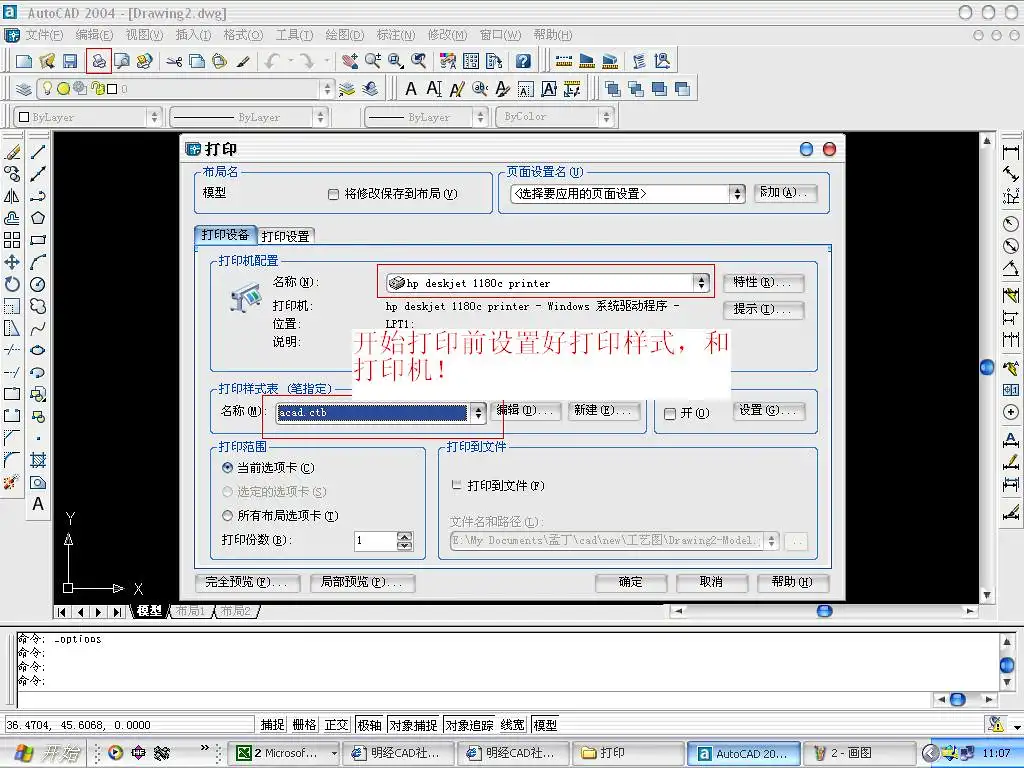Switch to the 打印设置 tab

[285, 236]
